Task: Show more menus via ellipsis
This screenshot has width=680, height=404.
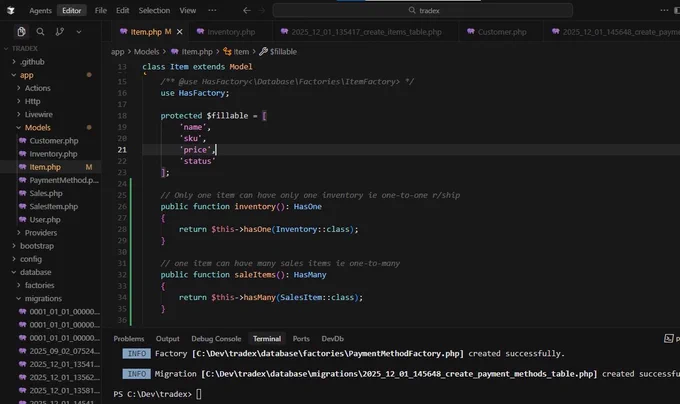Action: coord(212,10)
